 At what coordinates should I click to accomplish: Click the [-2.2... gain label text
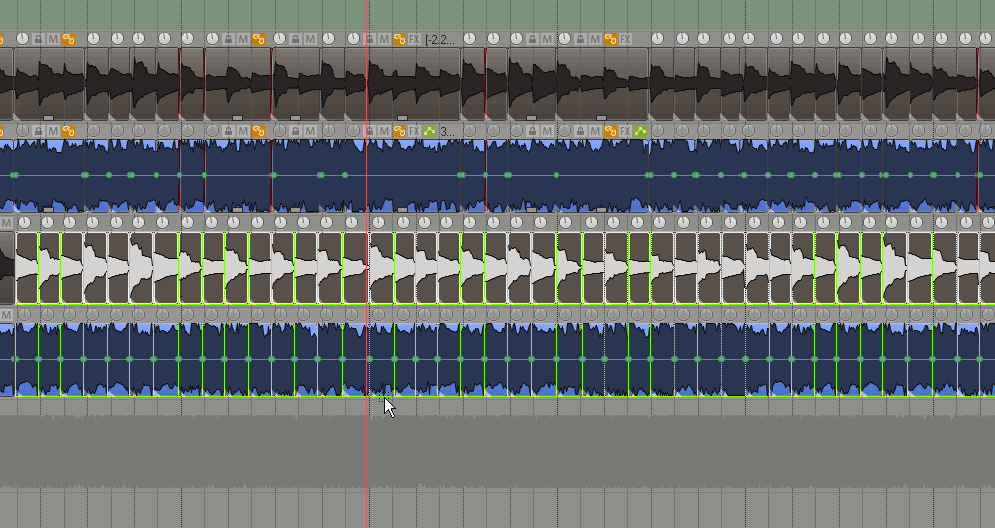pos(440,39)
